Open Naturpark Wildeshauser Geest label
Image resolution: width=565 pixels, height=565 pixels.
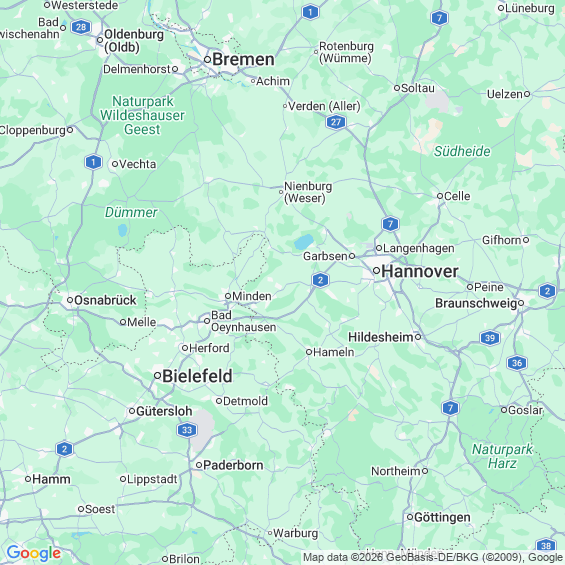pos(142,115)
